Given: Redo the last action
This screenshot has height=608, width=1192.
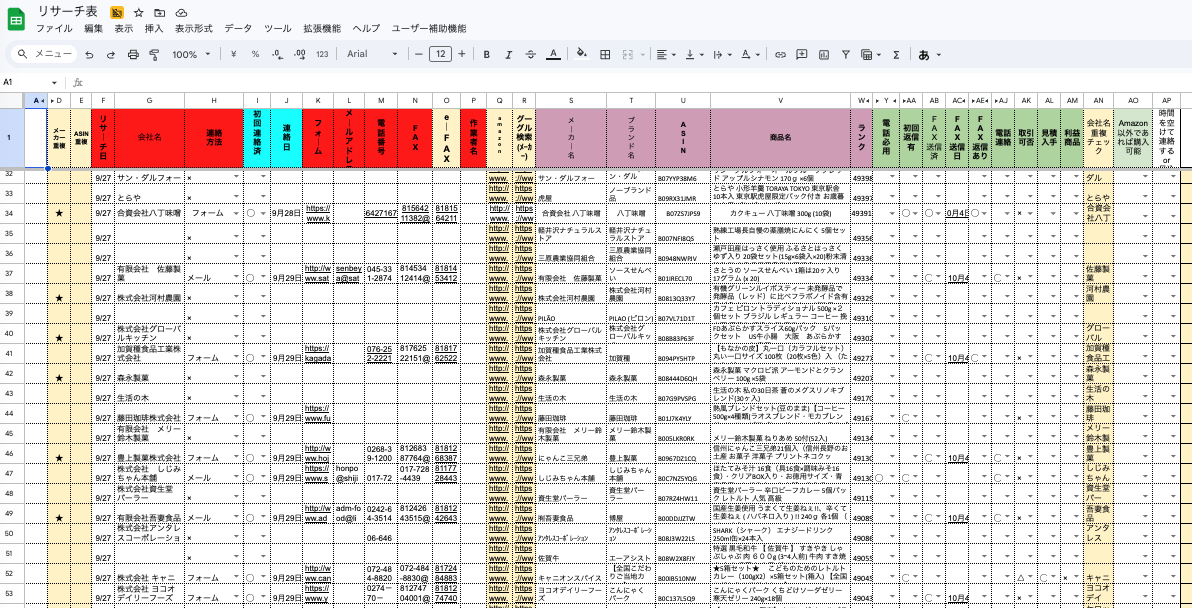Looking at the screenshot, I should click(x=111, y=55).
